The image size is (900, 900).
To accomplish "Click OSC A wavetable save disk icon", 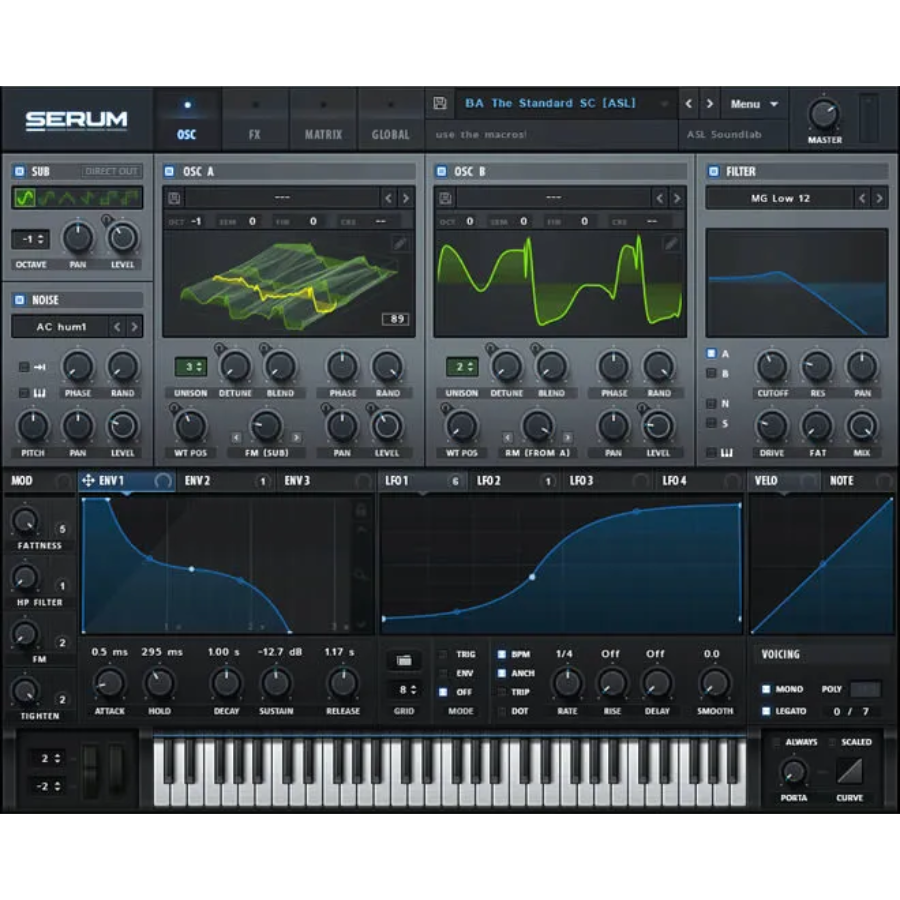I will [175, 198].
